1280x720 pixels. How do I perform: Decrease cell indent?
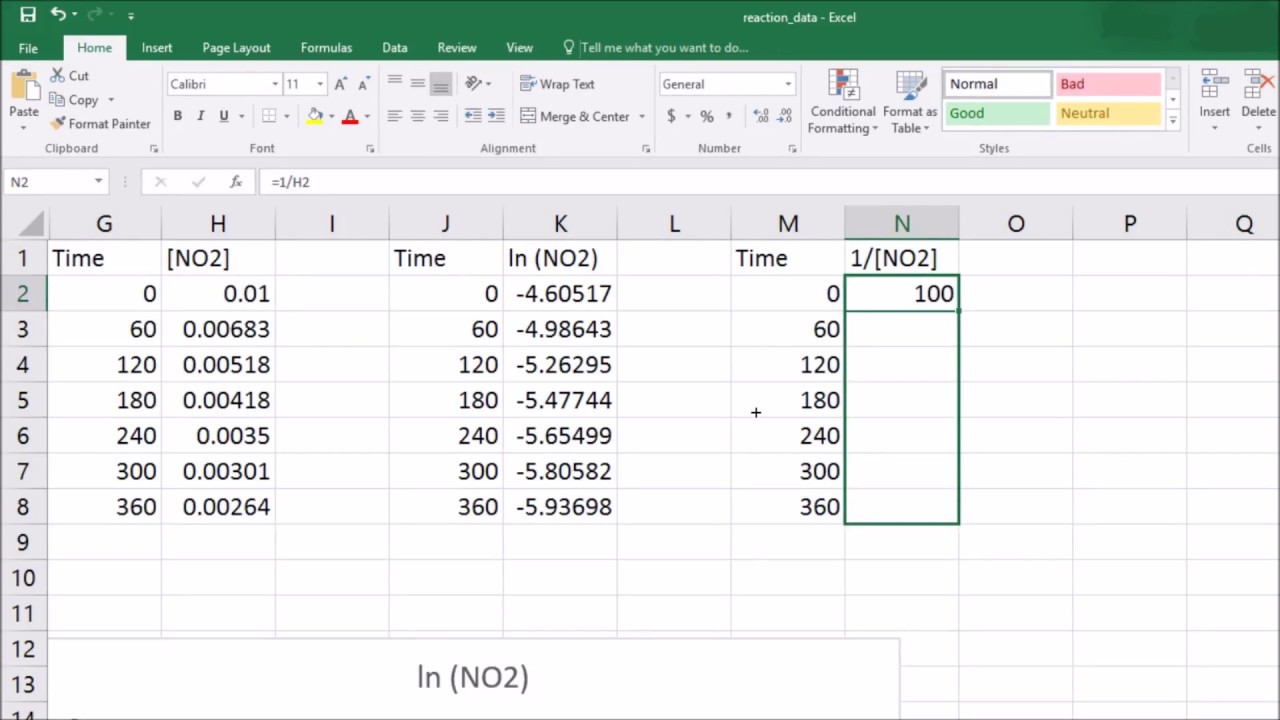pos(473,116)
